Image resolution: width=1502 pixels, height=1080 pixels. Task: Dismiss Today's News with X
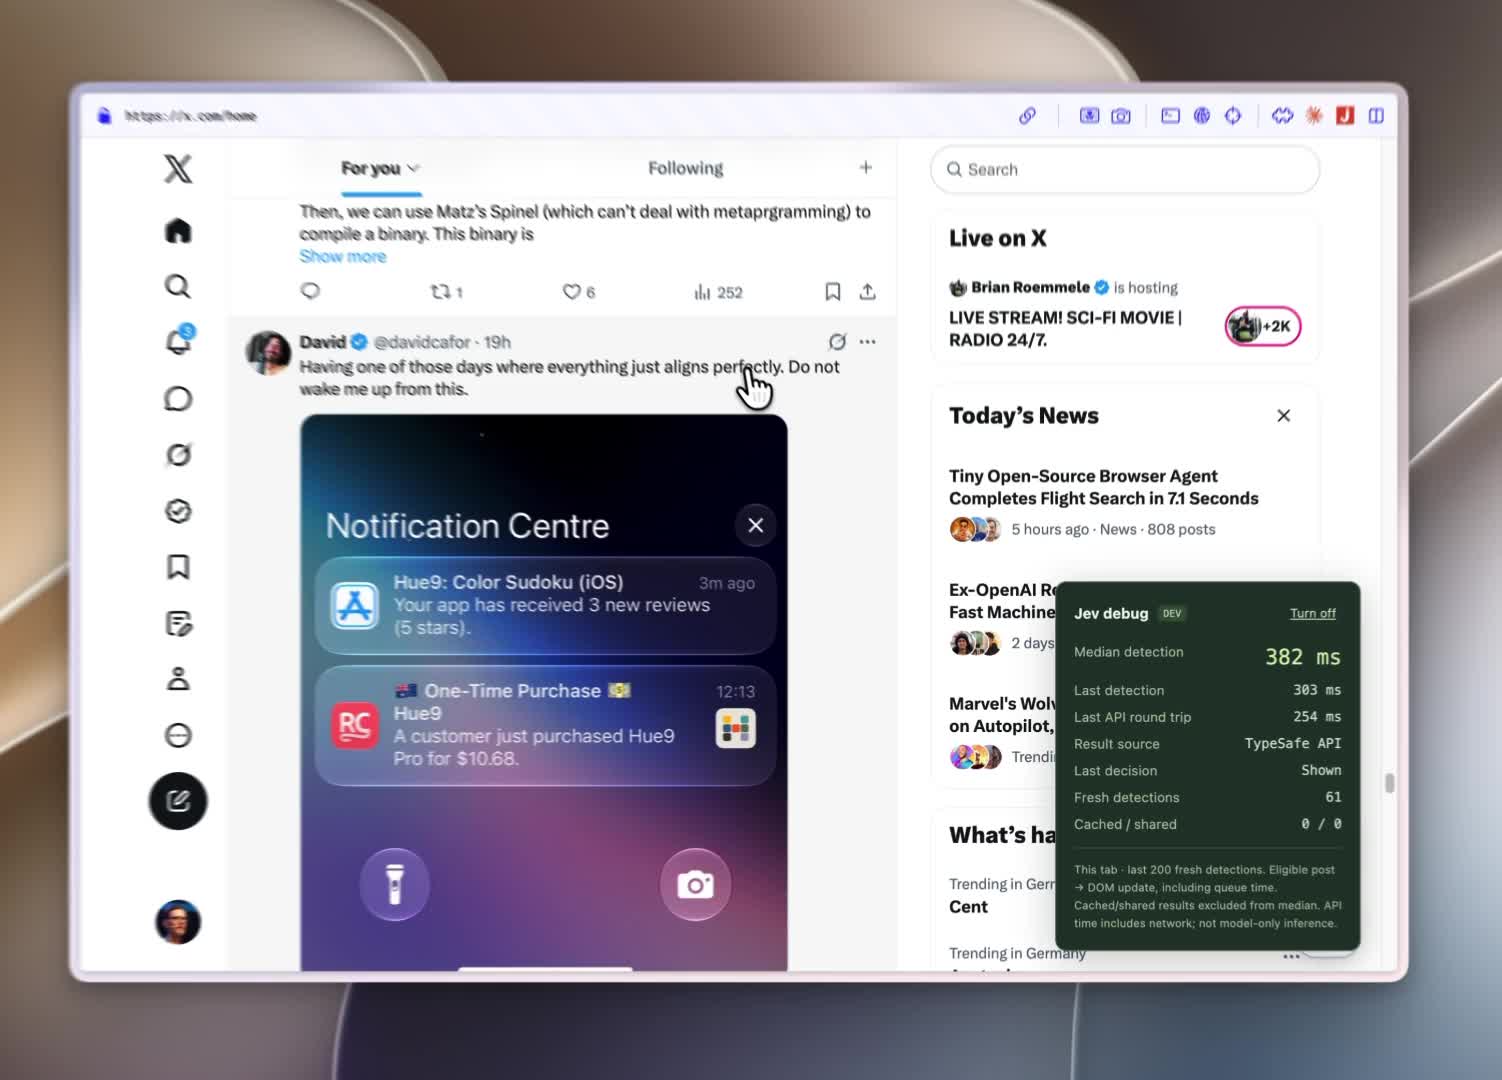click(1284, 416)
